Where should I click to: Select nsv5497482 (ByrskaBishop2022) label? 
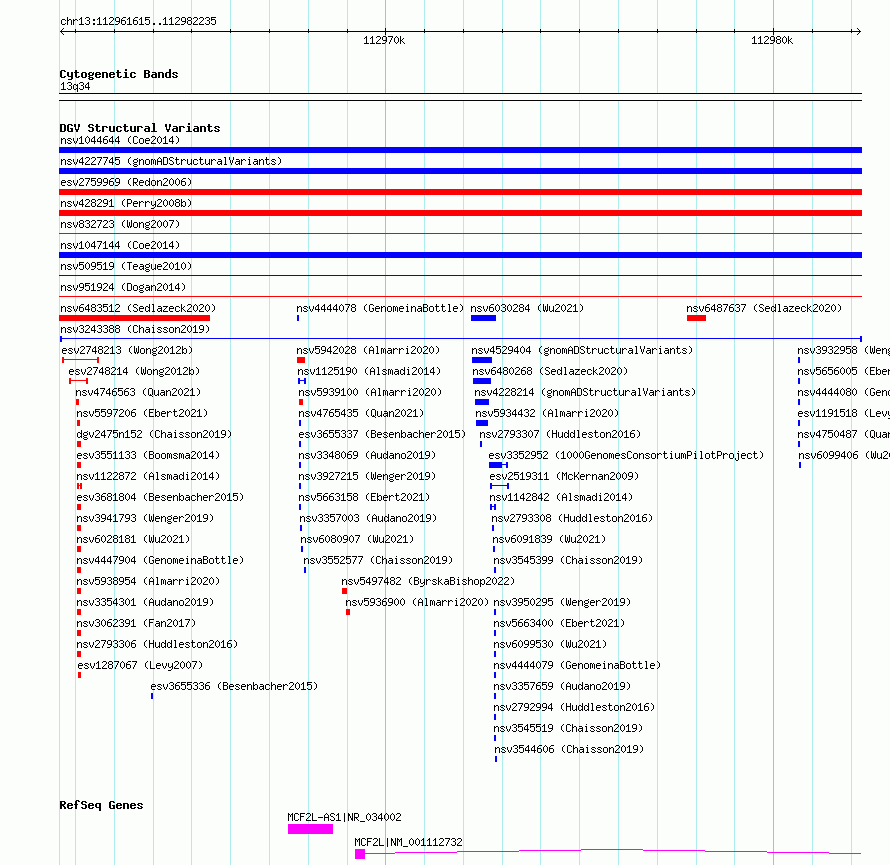[428, 581]
